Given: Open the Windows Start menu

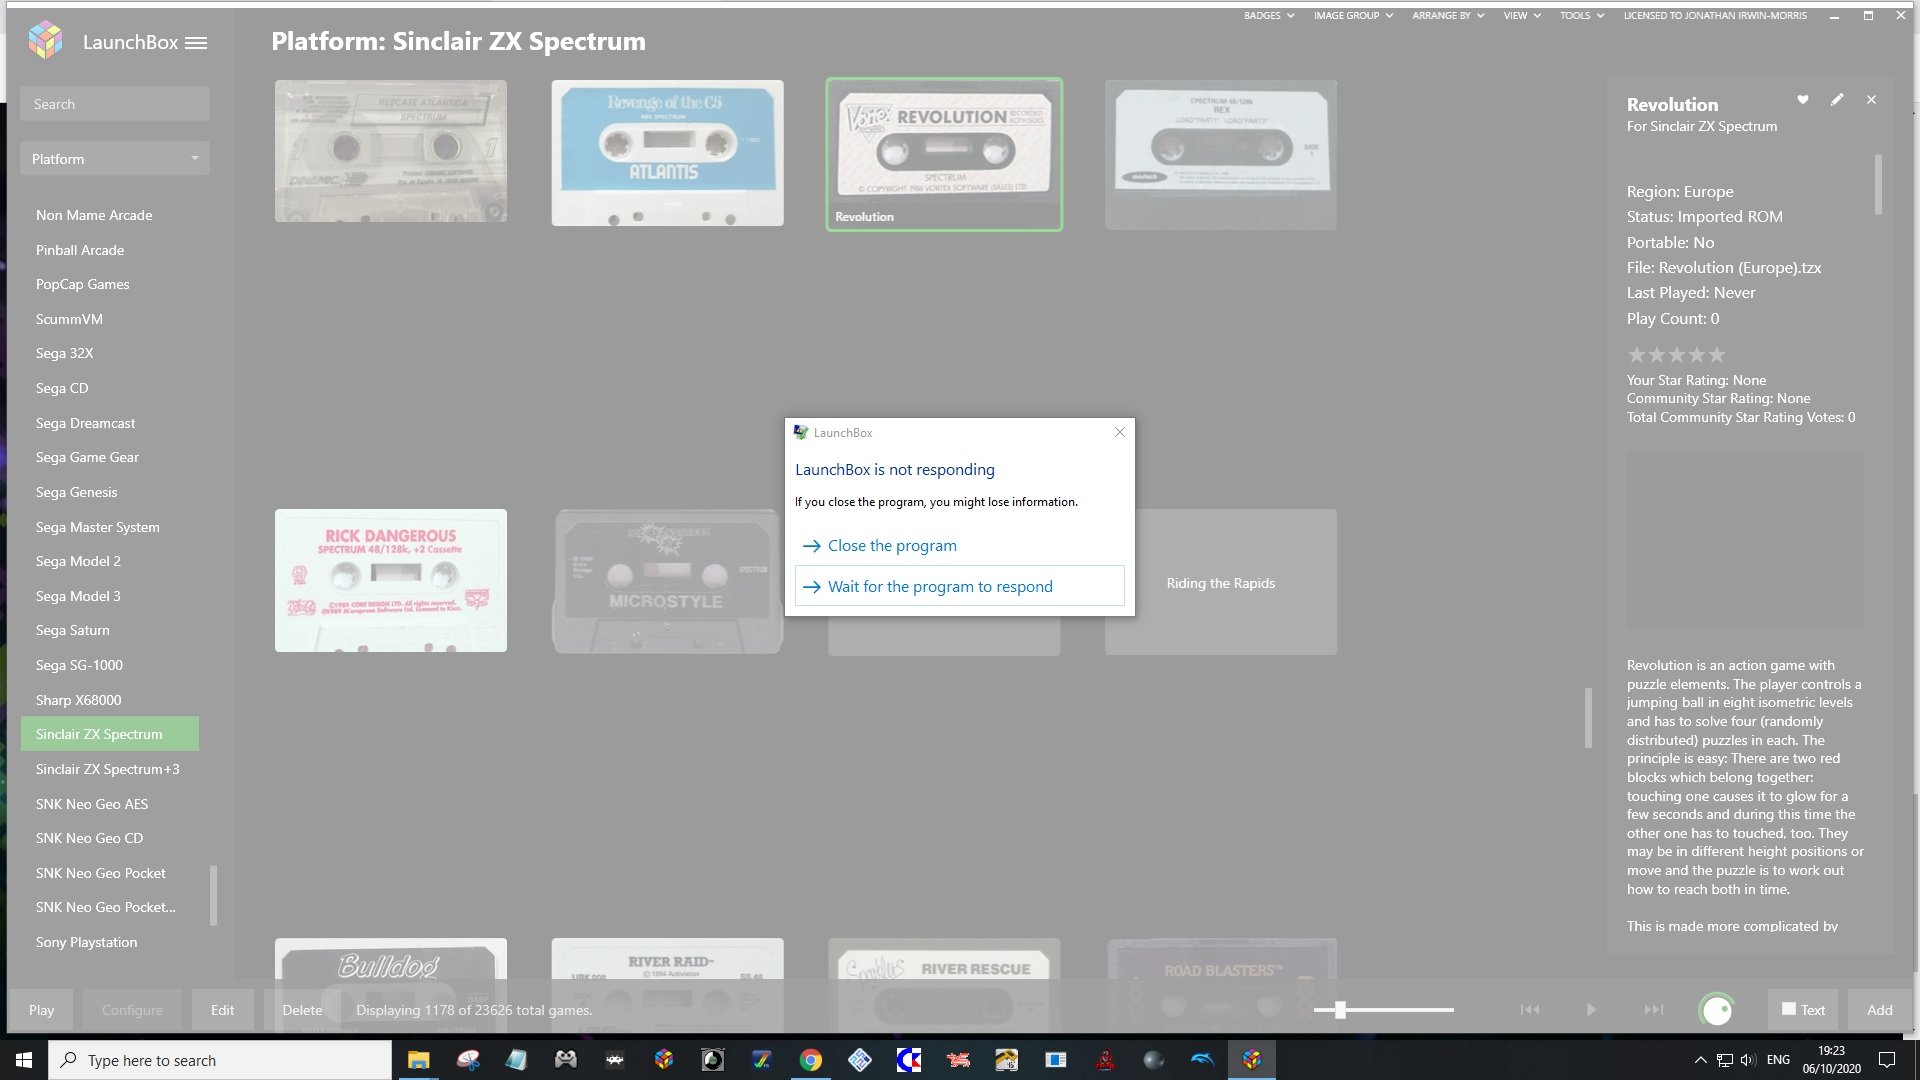Looking at the screenshot, I should [x=24, y=1060].
